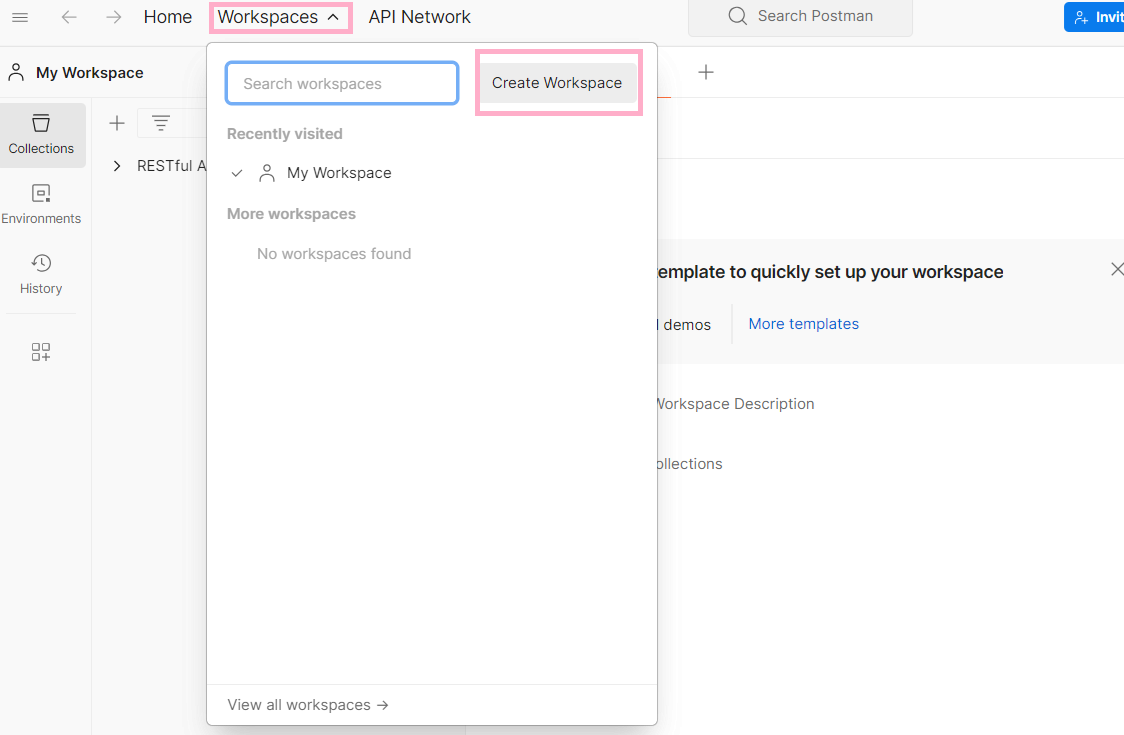The image size is (1124, 735).
Task: Go back with the left arrow
Action: (69, 17)
